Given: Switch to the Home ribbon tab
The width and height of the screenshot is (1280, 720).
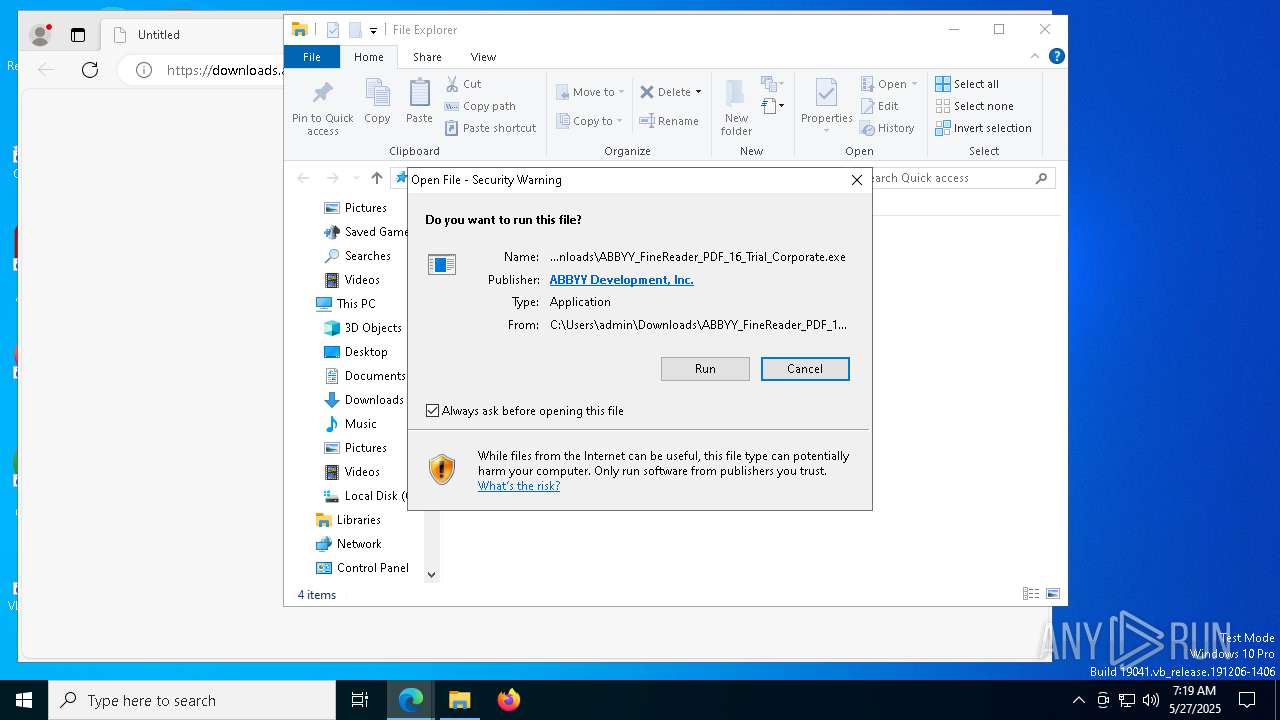Looking at the screenshot, I should (x=368, y=57).
